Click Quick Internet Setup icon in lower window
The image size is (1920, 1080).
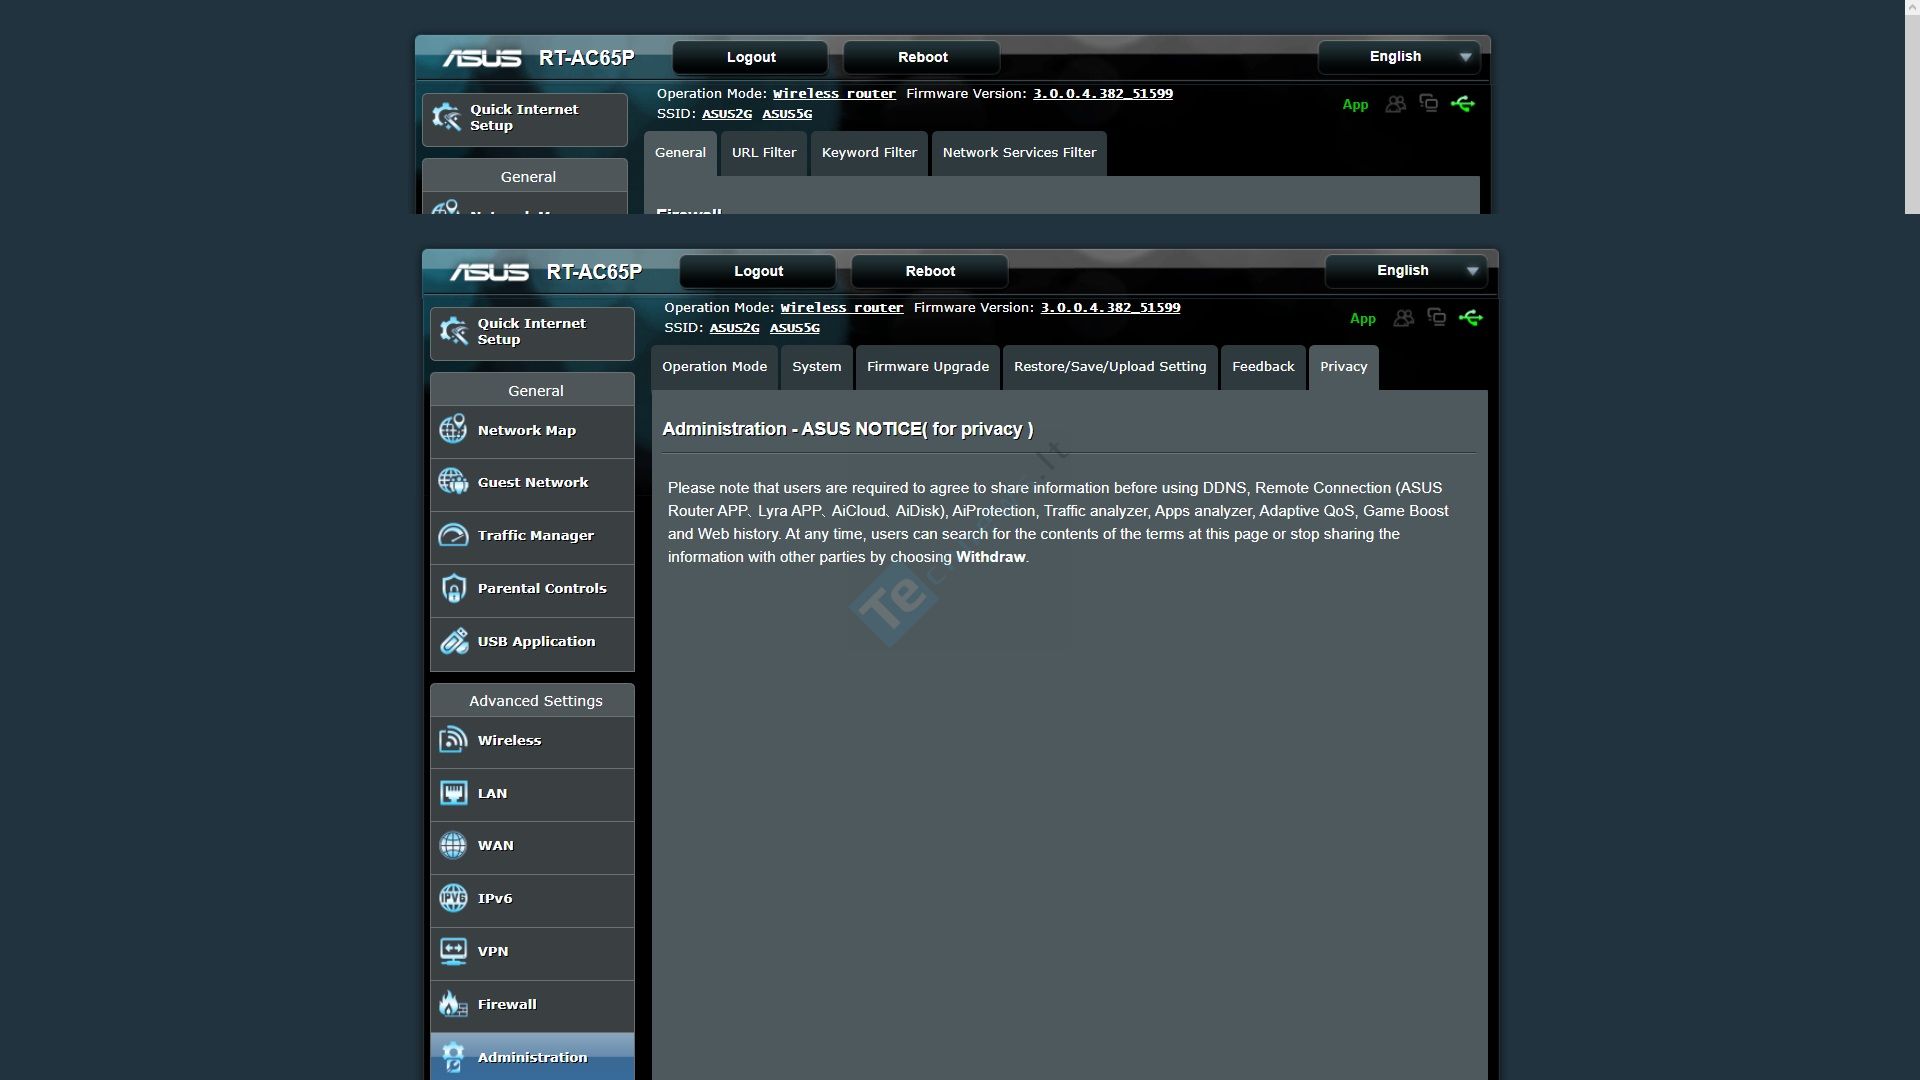pos(454,331)
